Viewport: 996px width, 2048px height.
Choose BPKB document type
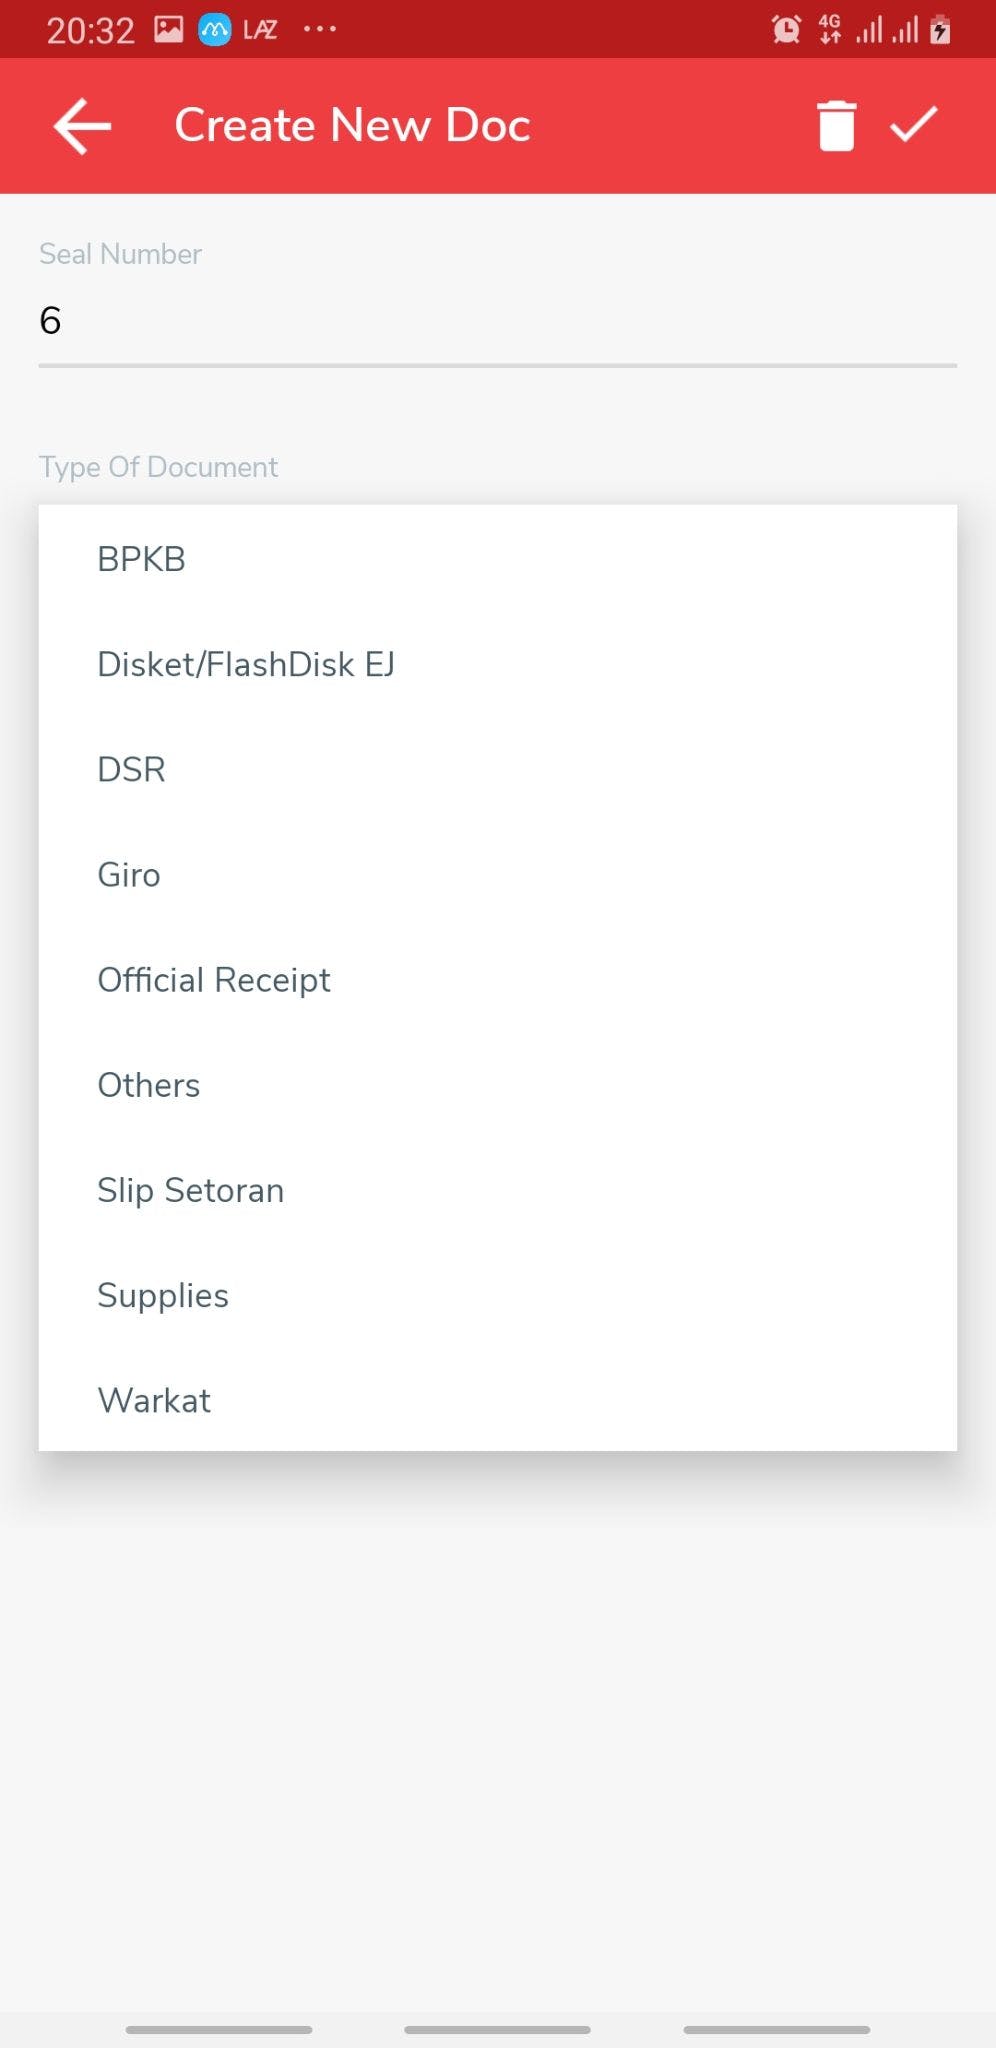(142, 559)
